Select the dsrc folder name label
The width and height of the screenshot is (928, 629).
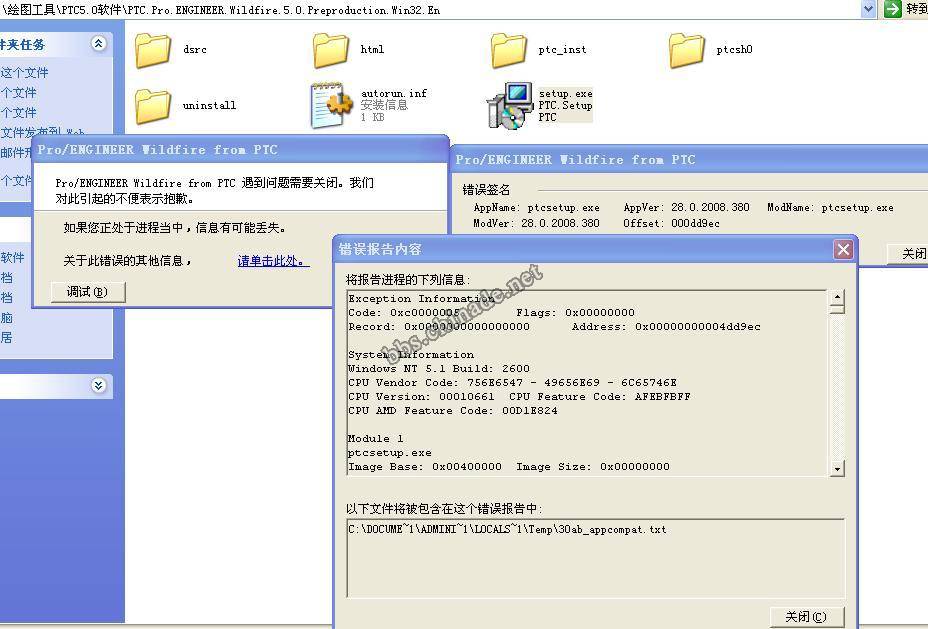[195, 50]
